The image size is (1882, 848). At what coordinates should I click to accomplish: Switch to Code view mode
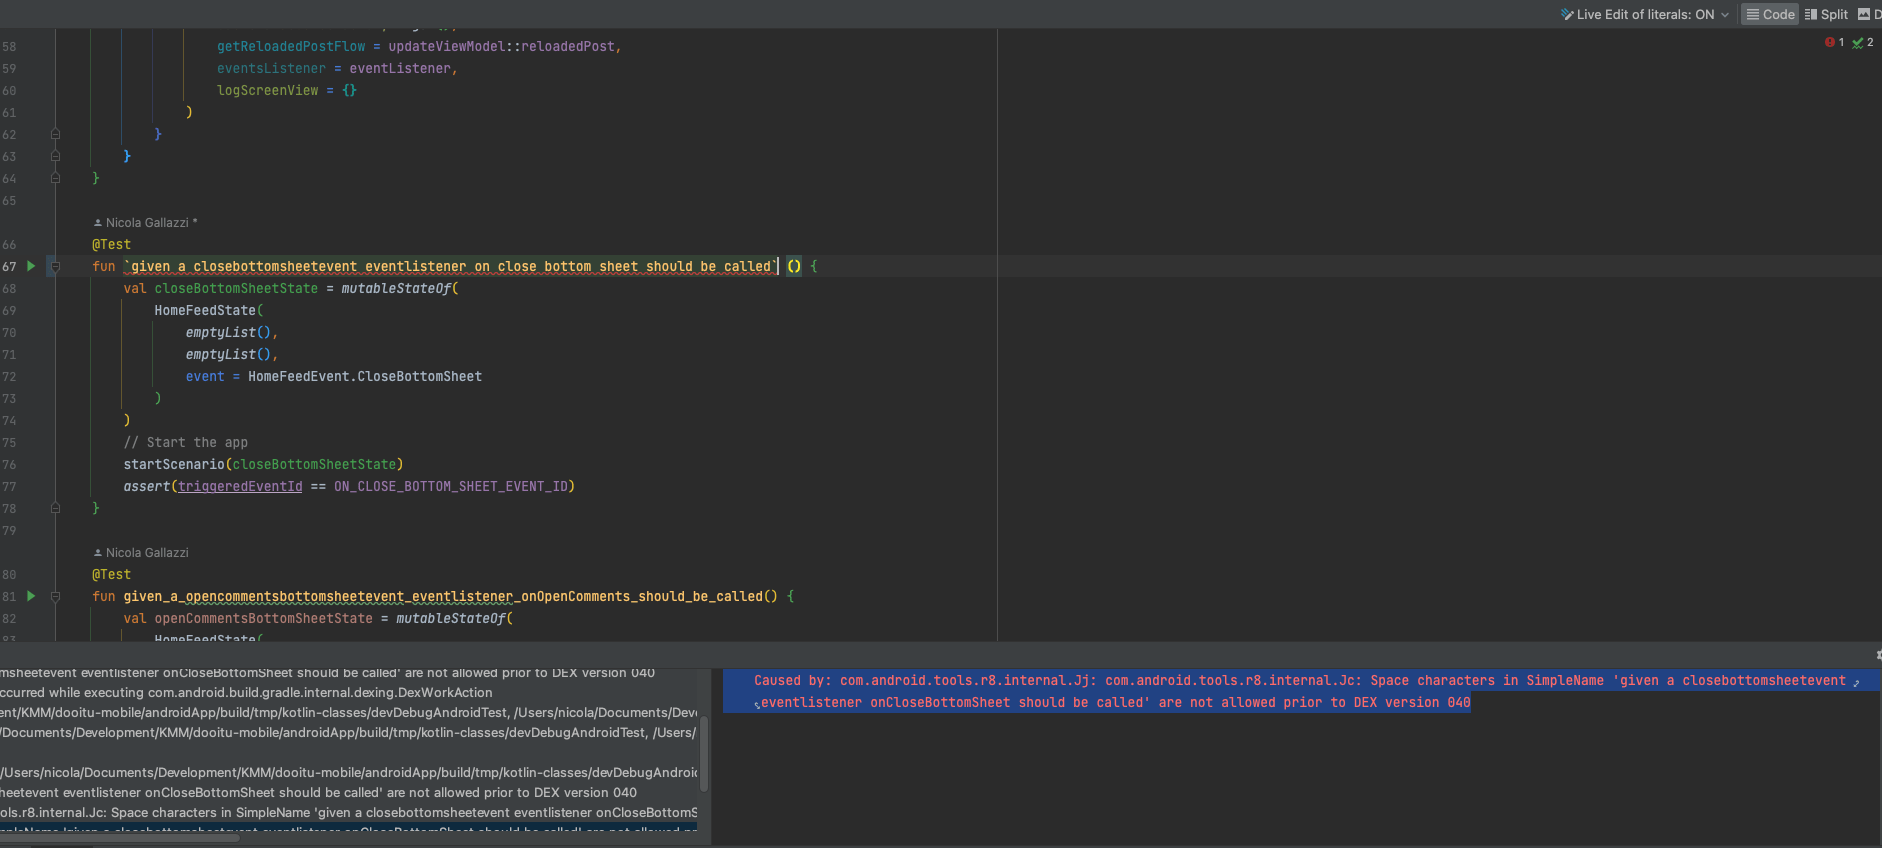pos(1771,14)
